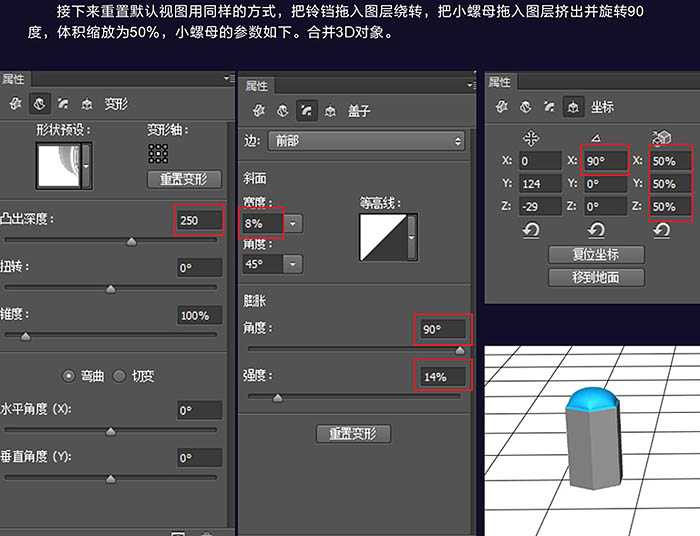This screenshot has width=700, height=536.
Task: Select the active Coordinates icon in 坐标 panel
Action: click(x=573, y=107)
